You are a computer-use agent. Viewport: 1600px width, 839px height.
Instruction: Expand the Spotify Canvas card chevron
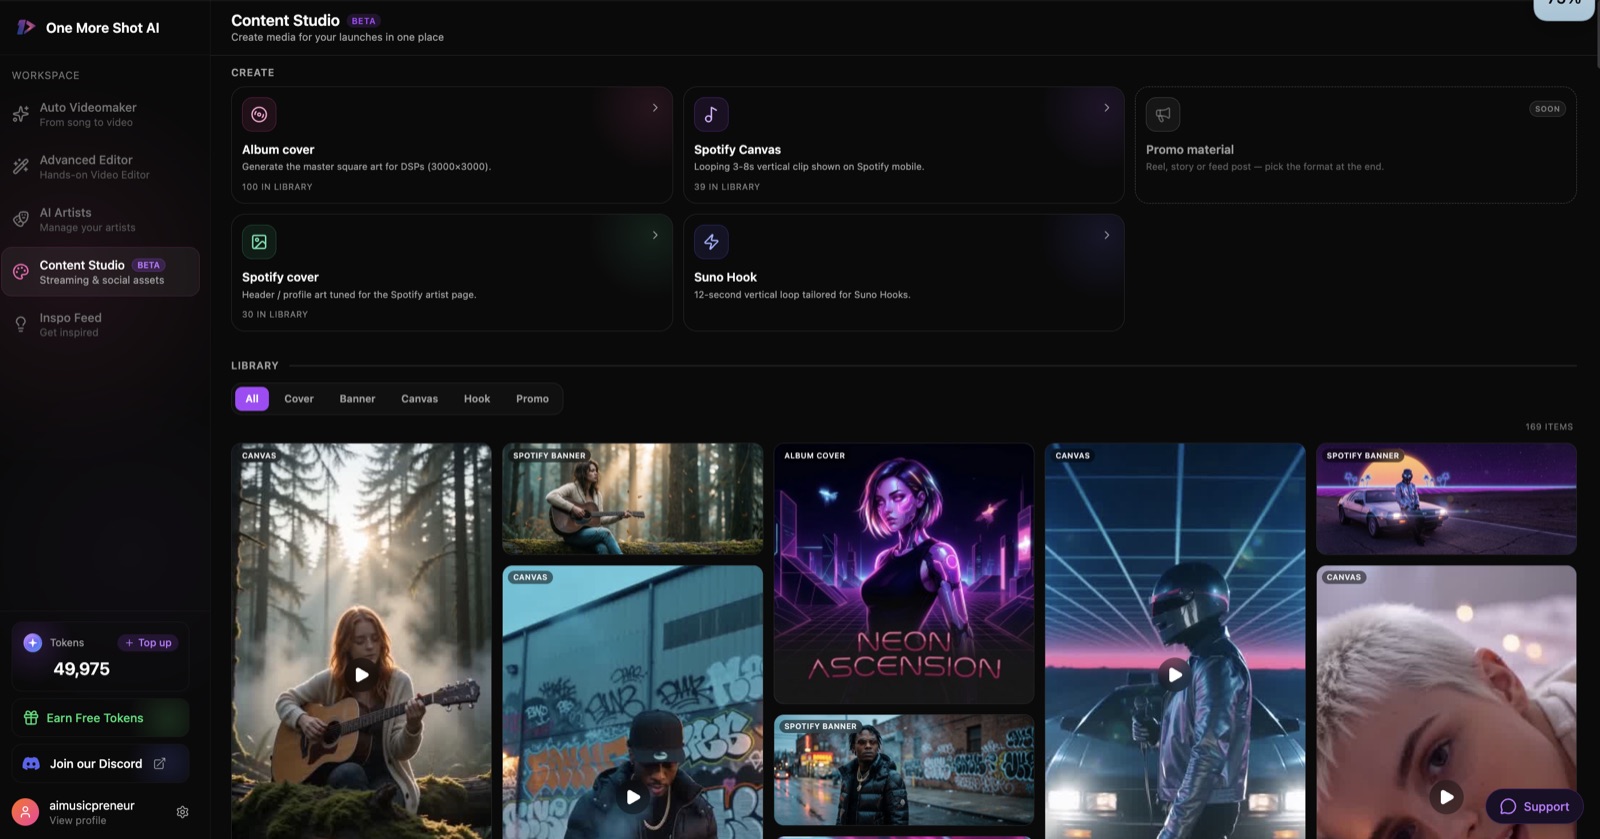(x=1107, y=108)
